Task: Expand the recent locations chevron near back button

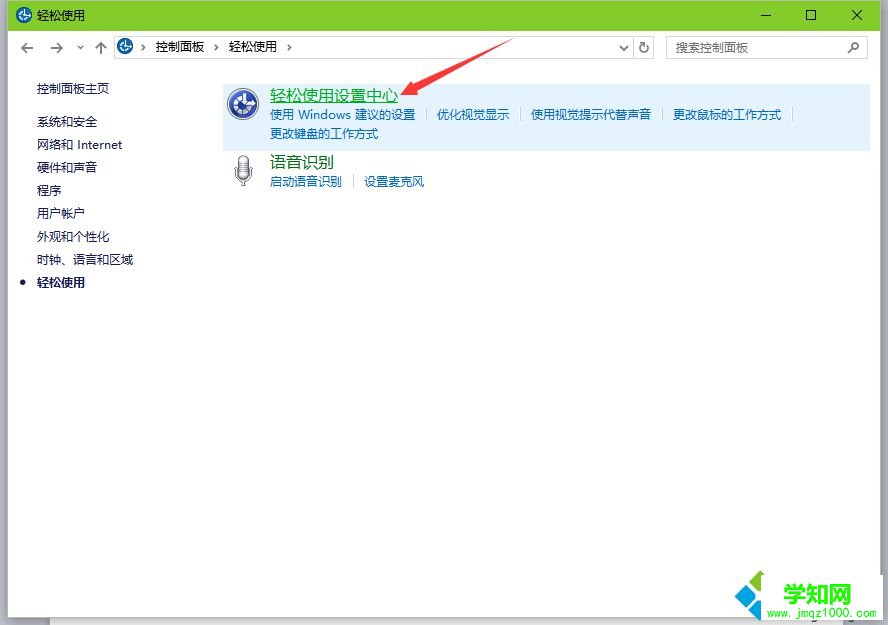Action: pos(80,47)
